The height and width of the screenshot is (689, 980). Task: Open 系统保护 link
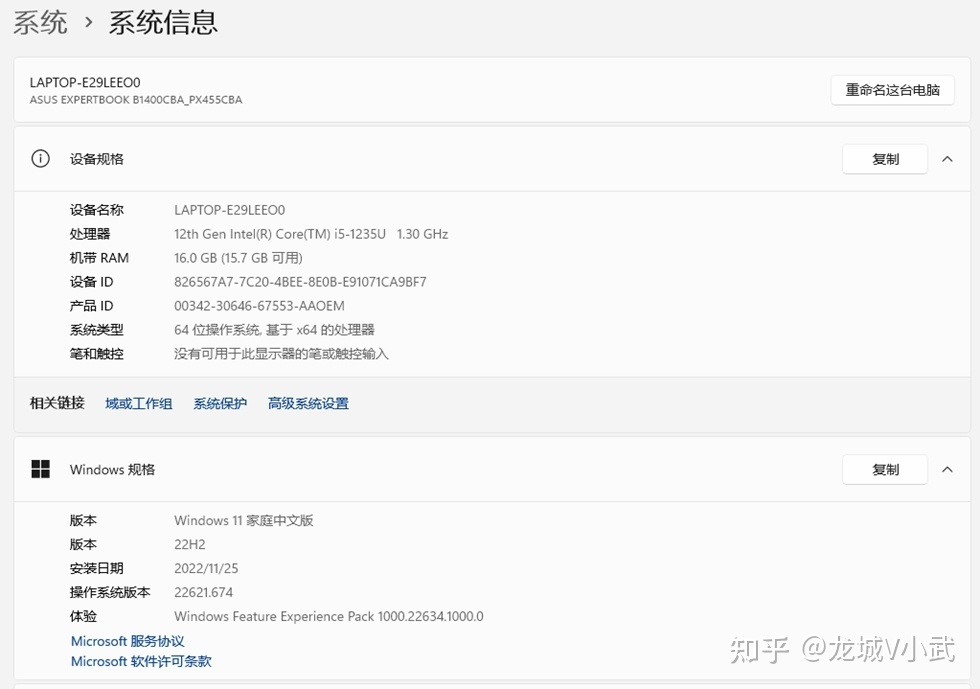(x=220, y=403)
